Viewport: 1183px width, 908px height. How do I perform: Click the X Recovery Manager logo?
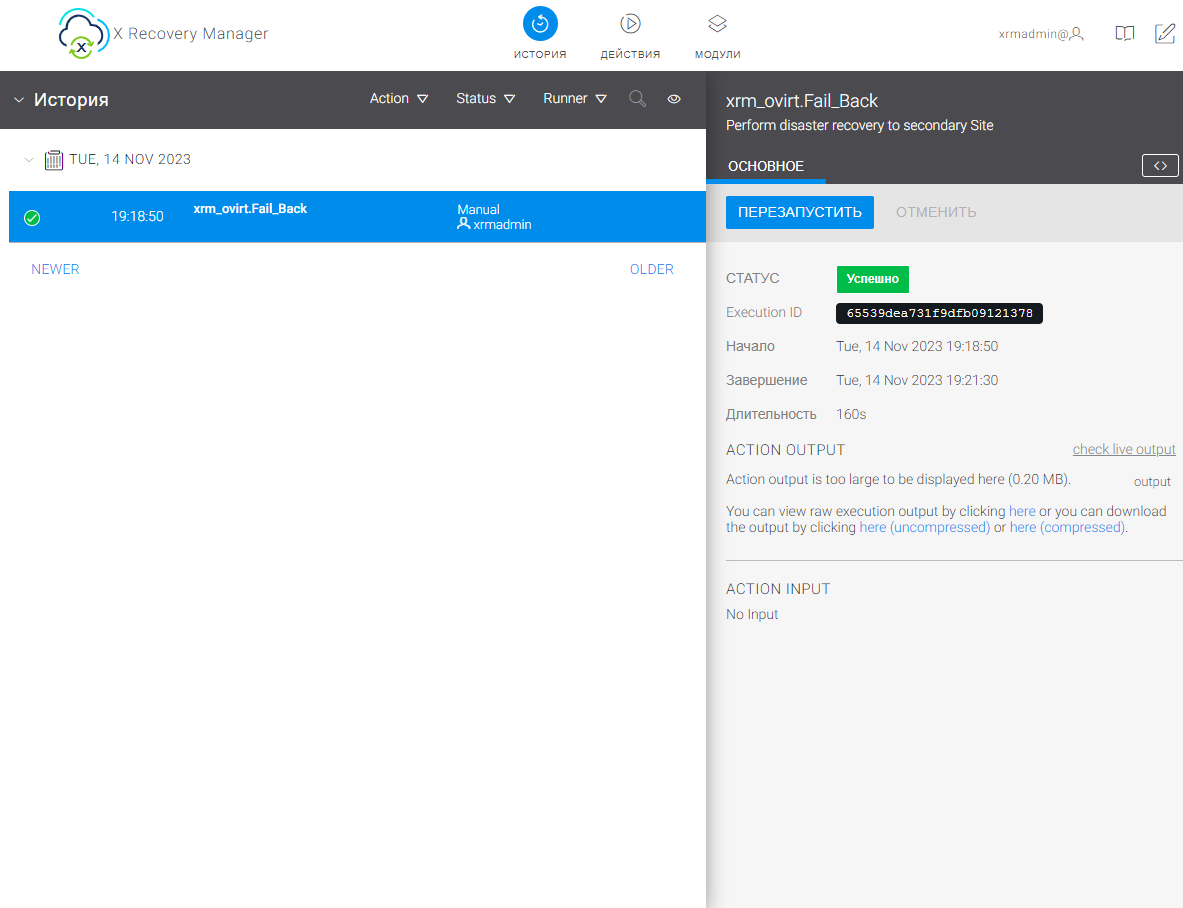[82, 34]
